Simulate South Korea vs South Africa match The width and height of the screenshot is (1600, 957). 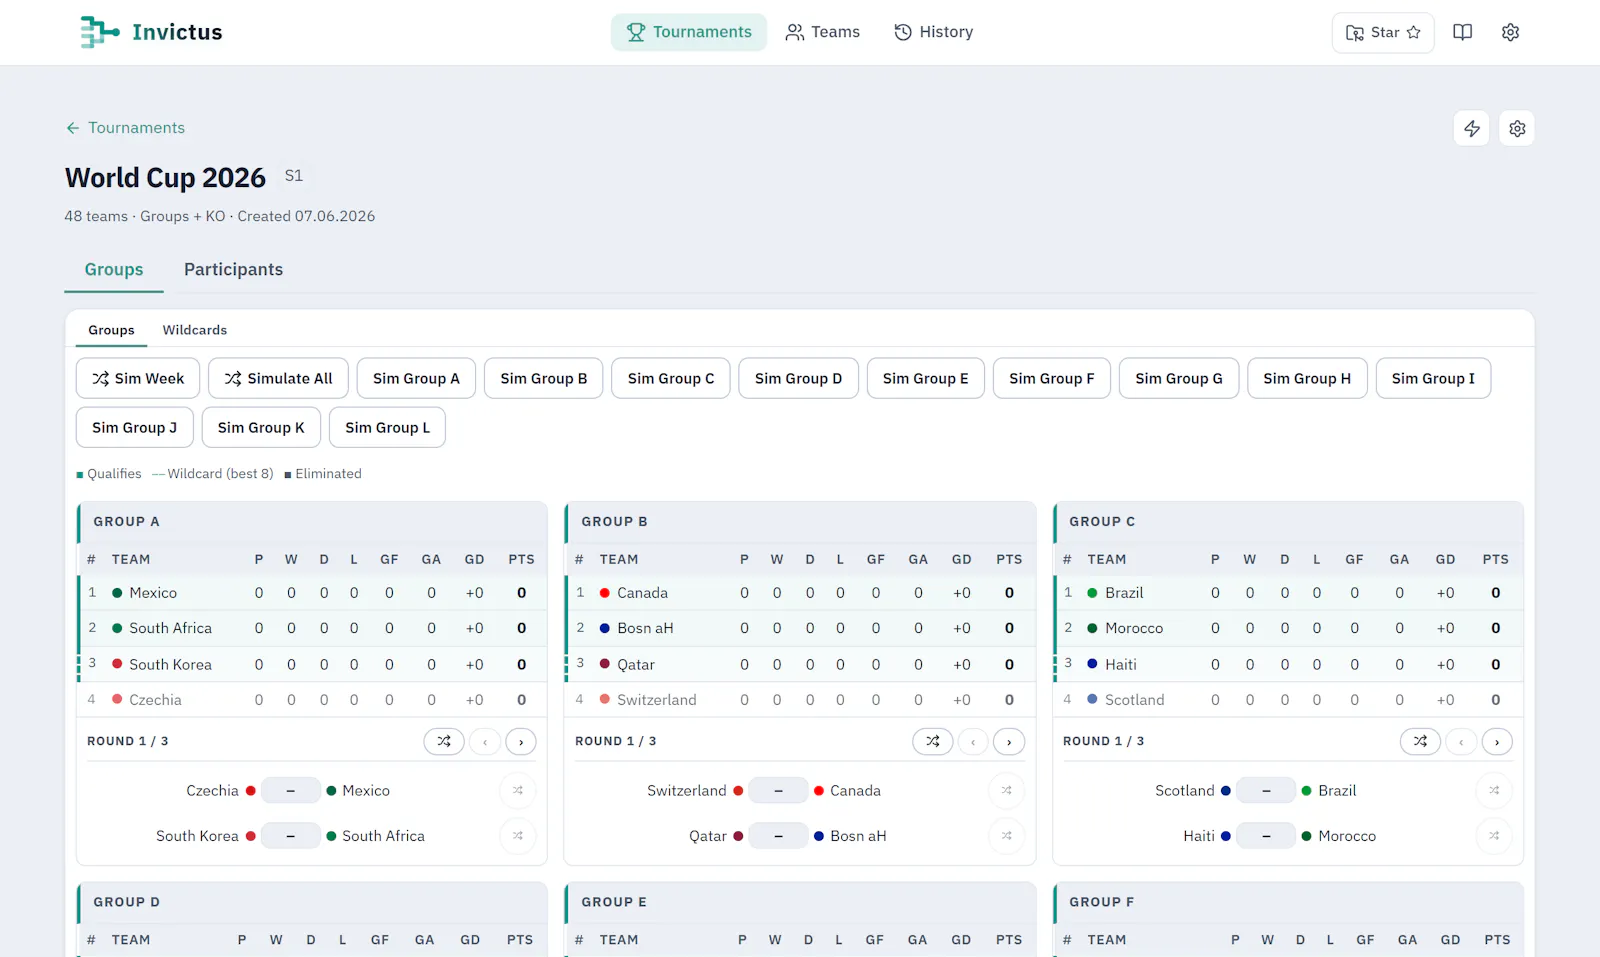point(518,836)
